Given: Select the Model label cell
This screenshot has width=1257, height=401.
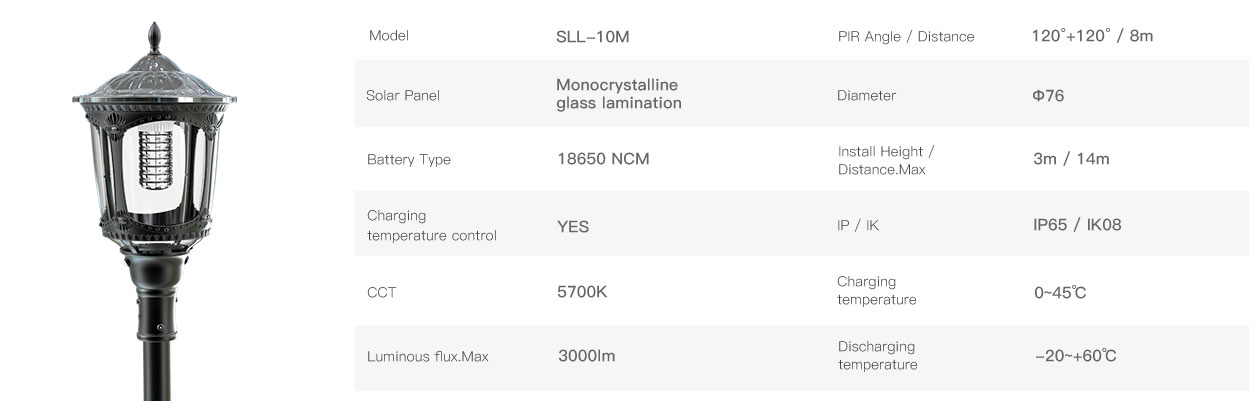Looking at the screenshot, I should (389, 36).
